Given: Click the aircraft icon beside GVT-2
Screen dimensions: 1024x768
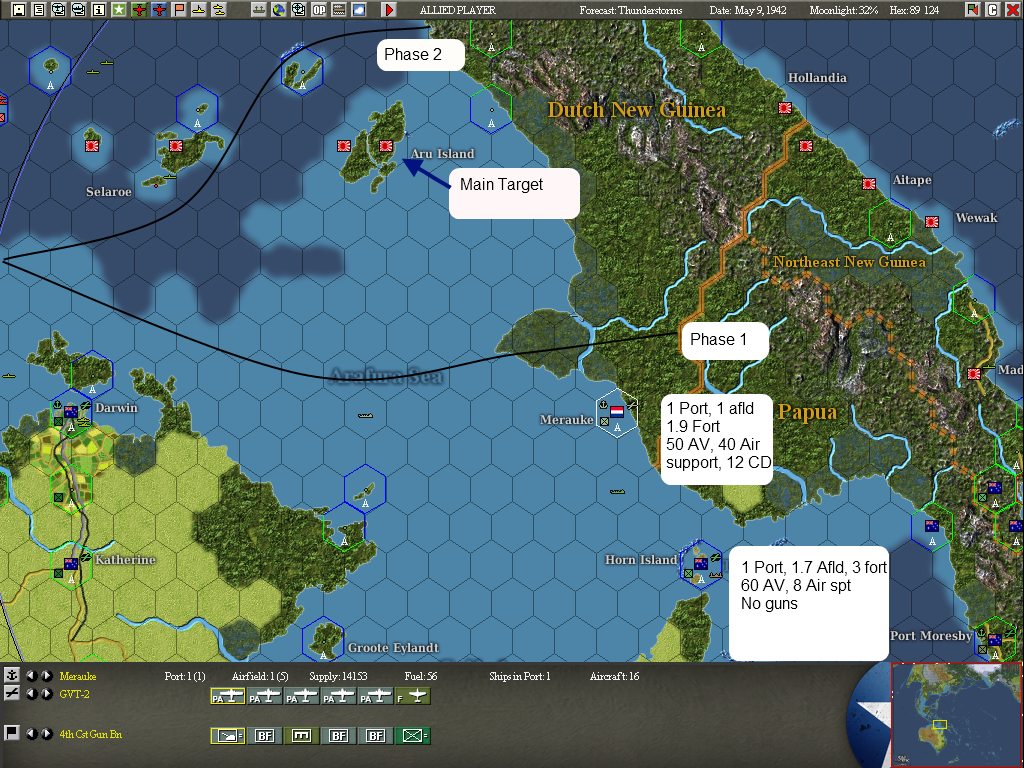Looking at the screenshot, I should [11, 694].
